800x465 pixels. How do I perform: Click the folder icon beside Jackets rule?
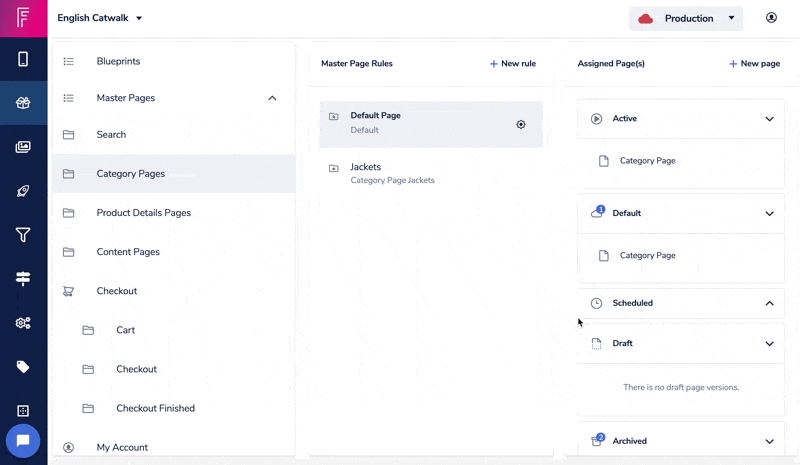334,168
